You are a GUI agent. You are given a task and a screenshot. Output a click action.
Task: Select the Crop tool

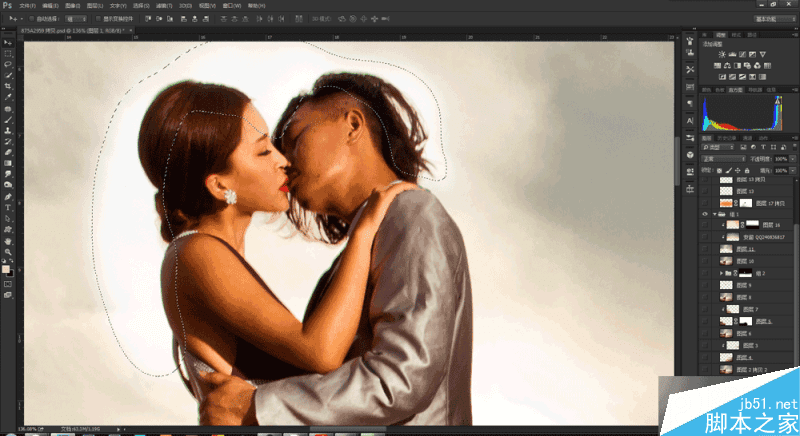point(8,86)
